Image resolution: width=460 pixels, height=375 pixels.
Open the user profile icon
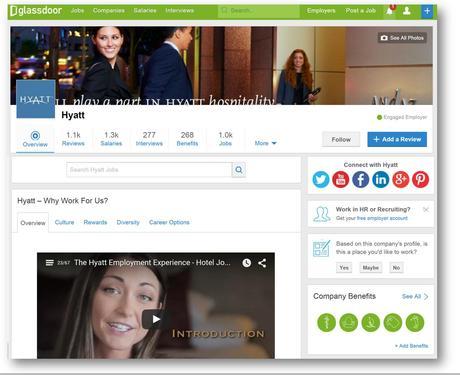407,11
